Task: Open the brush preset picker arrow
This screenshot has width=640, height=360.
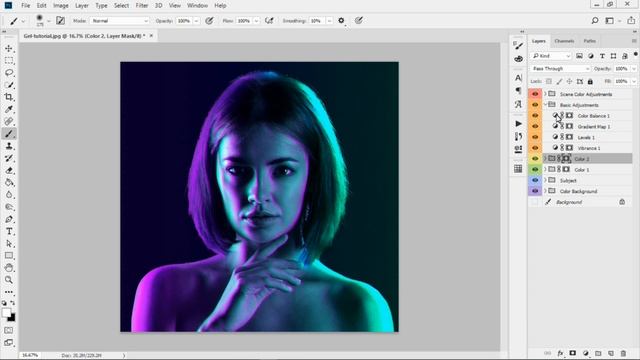Action: coord(49,21)
